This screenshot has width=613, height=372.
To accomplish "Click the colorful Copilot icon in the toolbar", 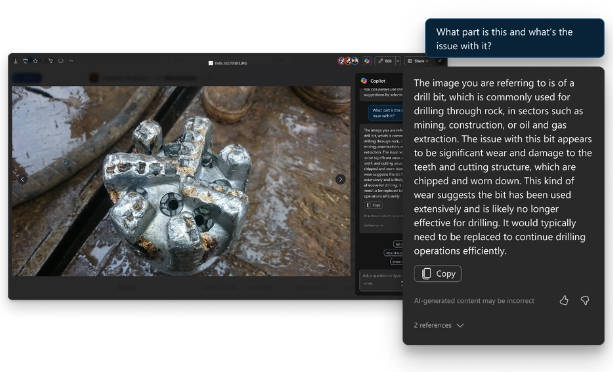I will [x=367, y=61].
